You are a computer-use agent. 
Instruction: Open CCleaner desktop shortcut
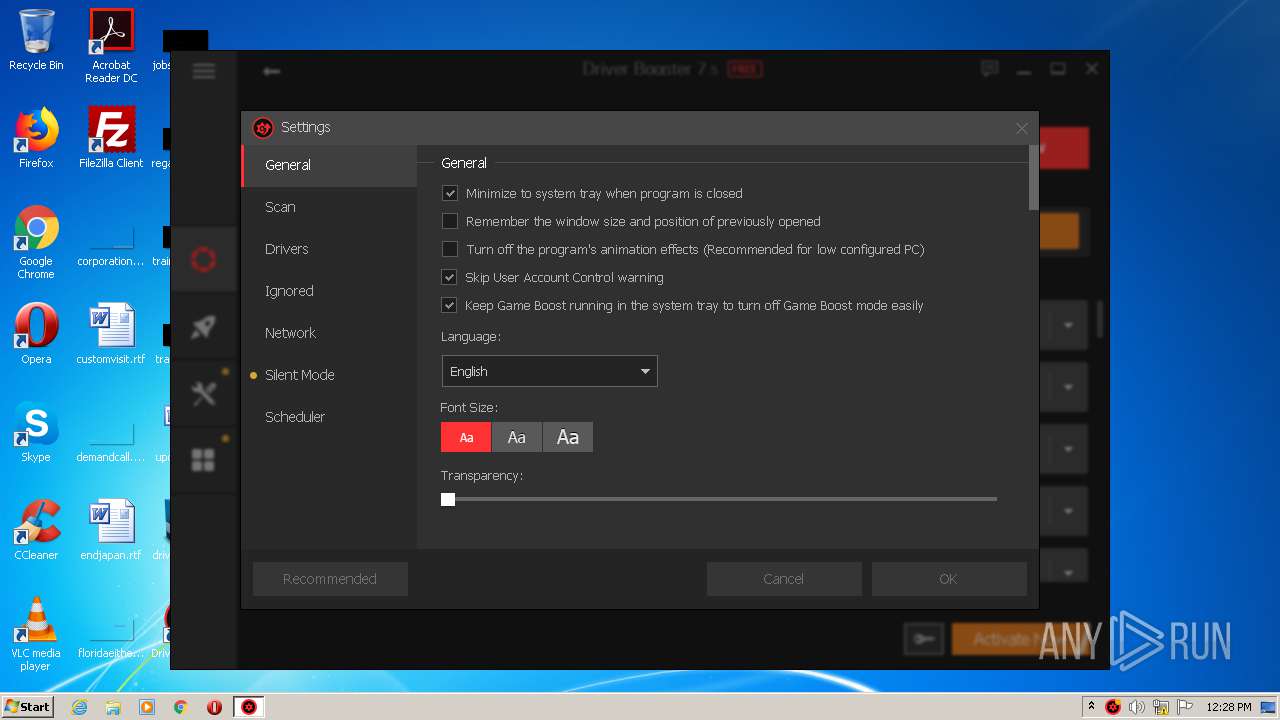36,529
